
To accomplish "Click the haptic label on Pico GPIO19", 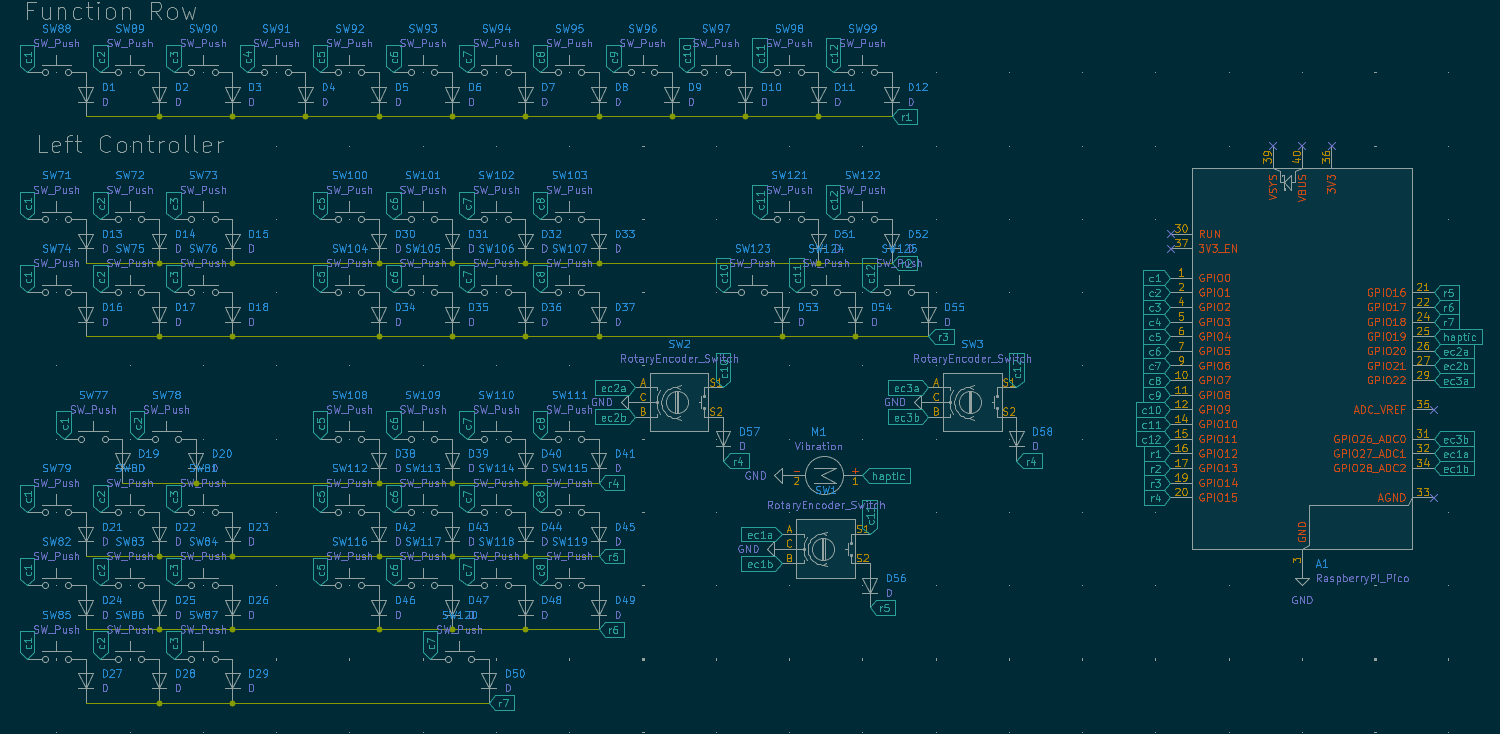I will [x=1459, y=337].
